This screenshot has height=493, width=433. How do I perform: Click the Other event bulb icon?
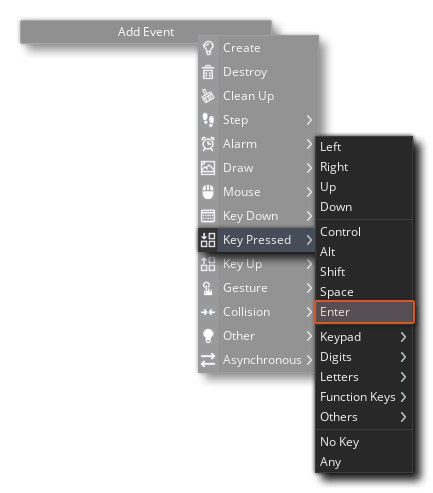208,336
